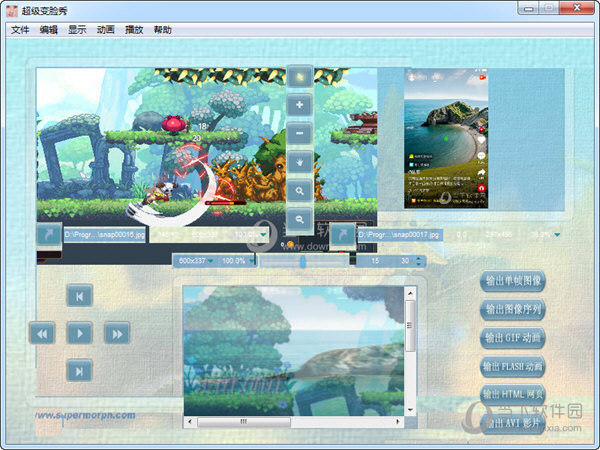Click the zoom in magnifier tool
Viewport: 600px width, 450px height.
pos(300,191)
